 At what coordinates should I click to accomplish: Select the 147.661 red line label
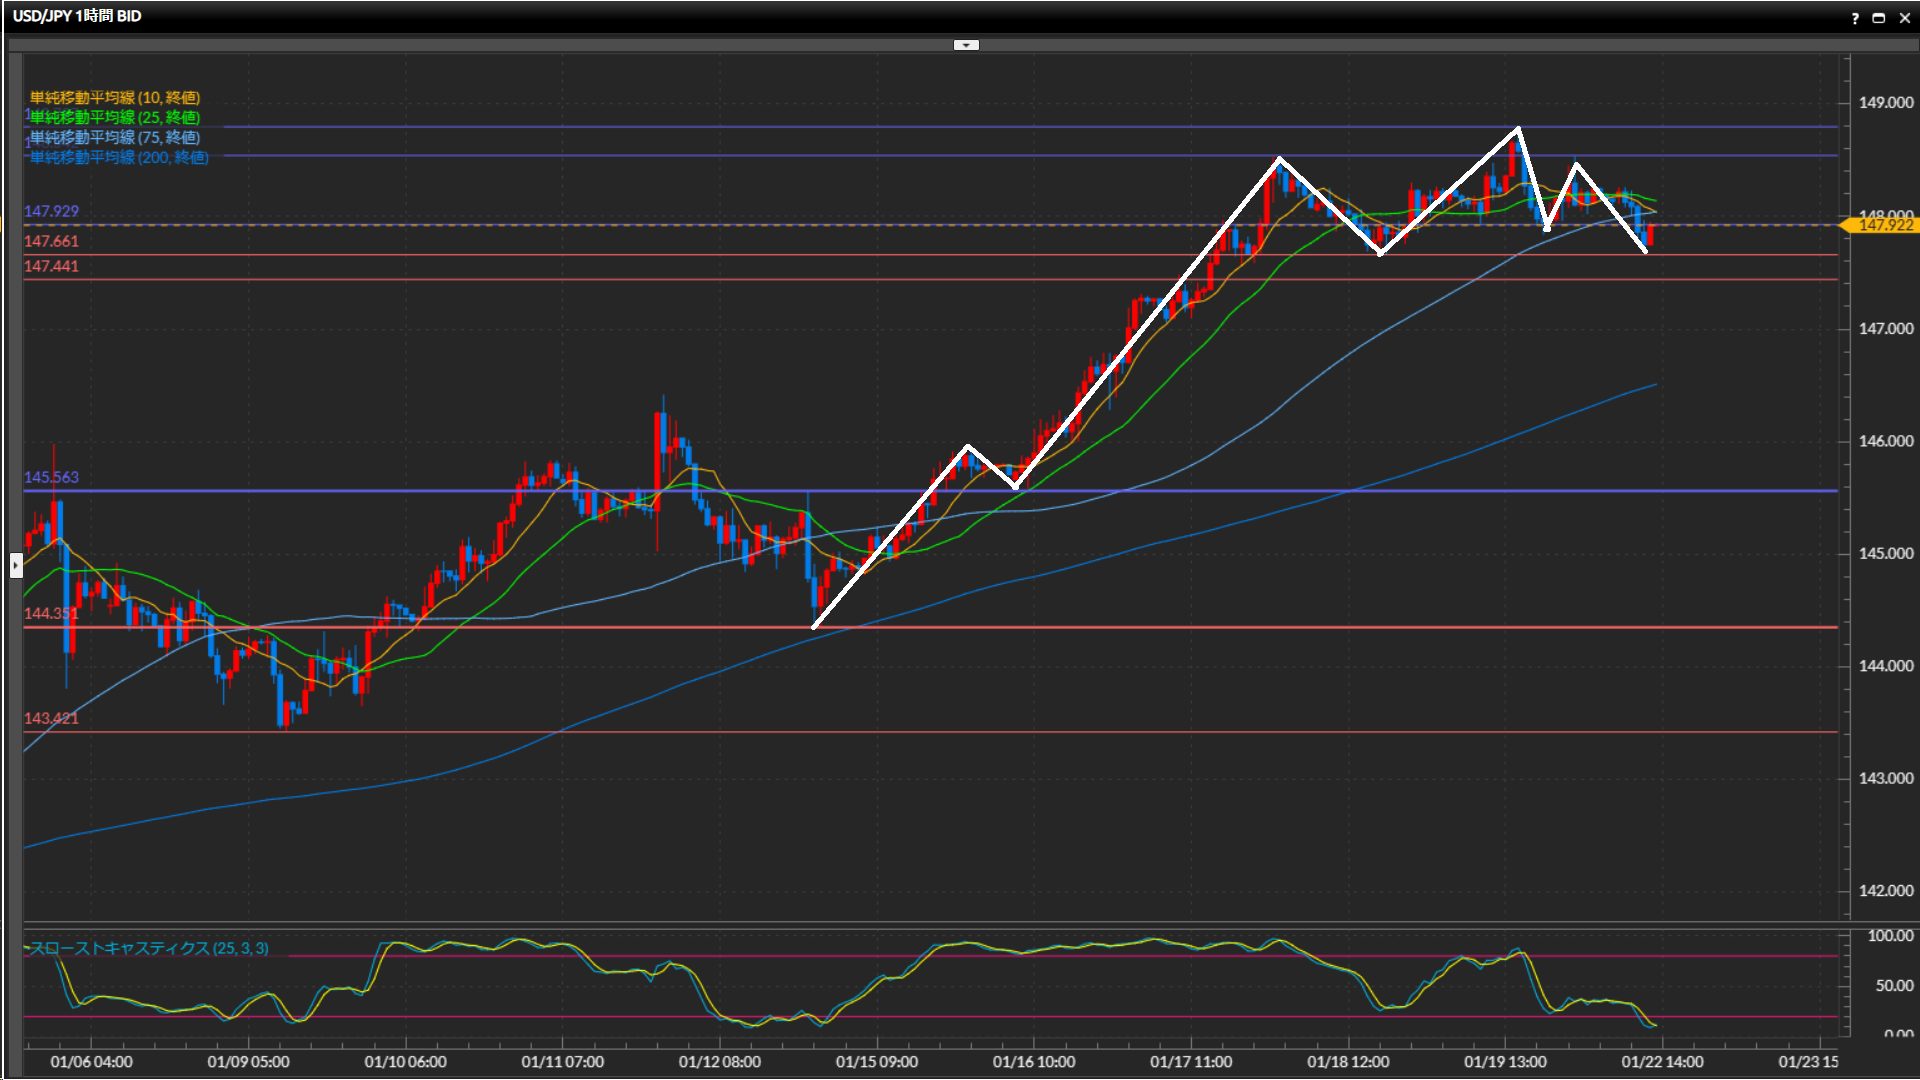51,241
